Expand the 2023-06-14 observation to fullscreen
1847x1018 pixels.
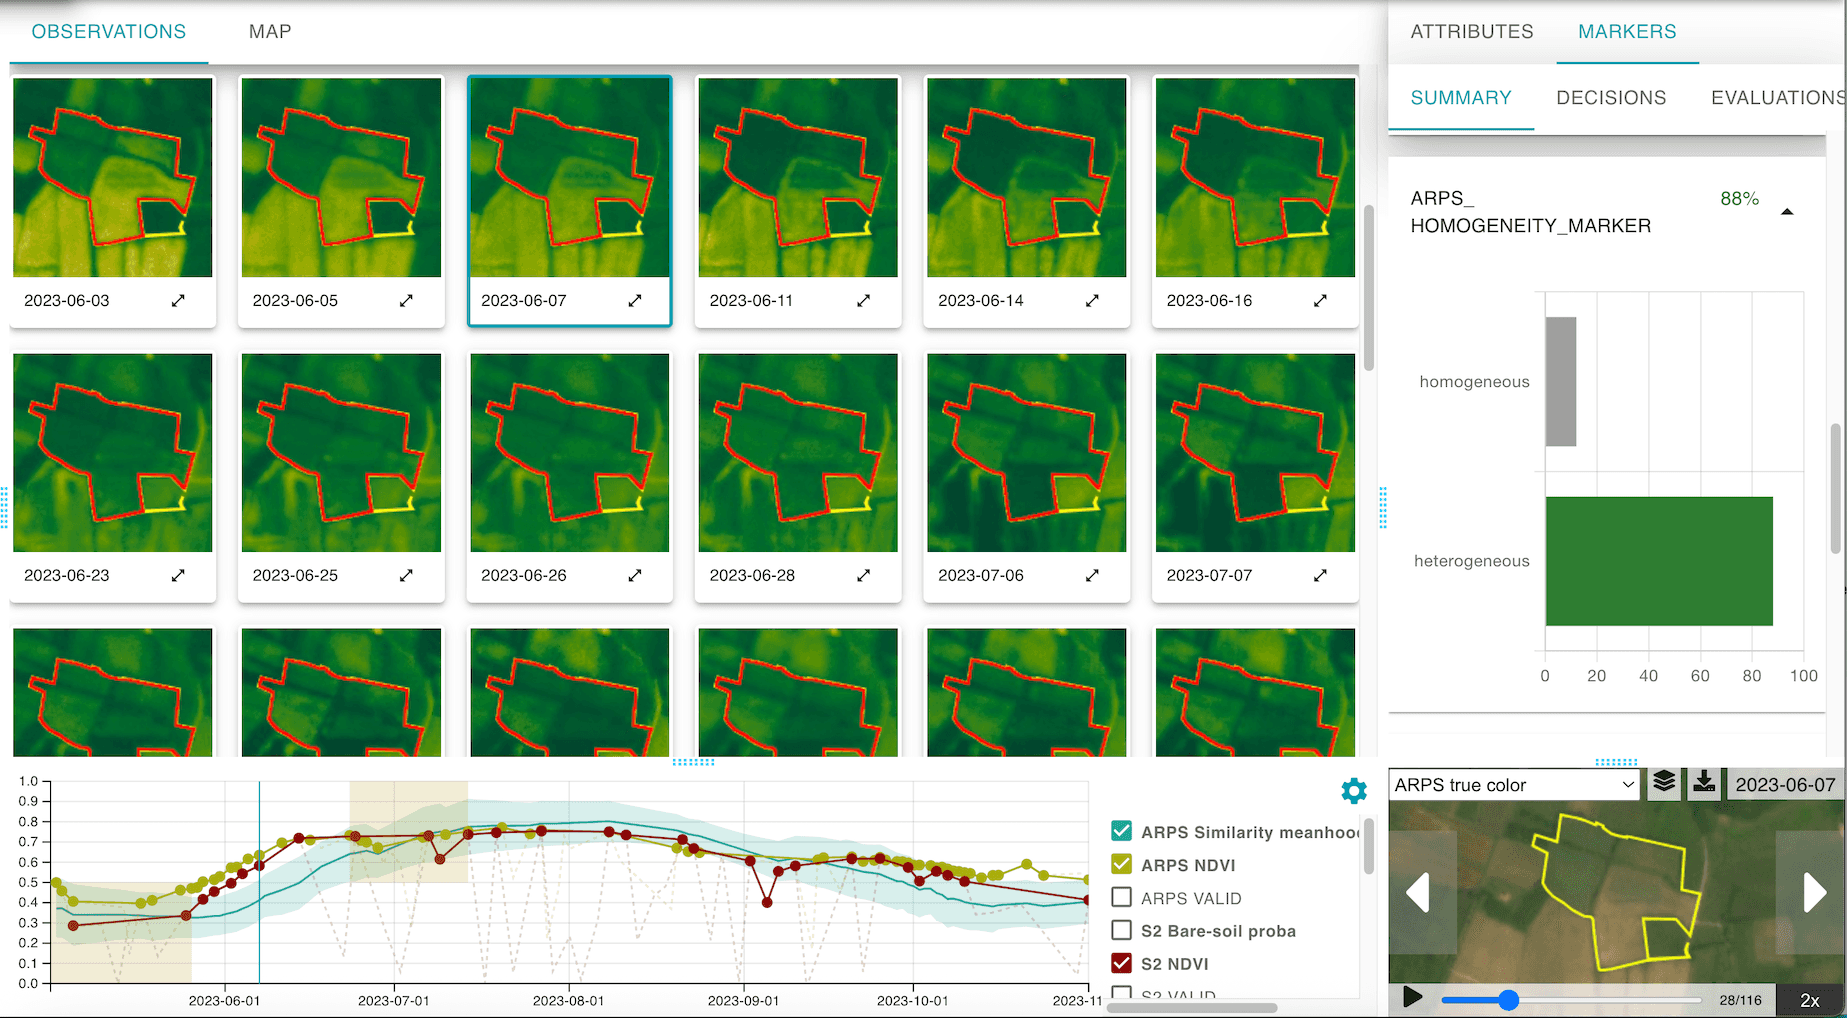click(1092, 300)
